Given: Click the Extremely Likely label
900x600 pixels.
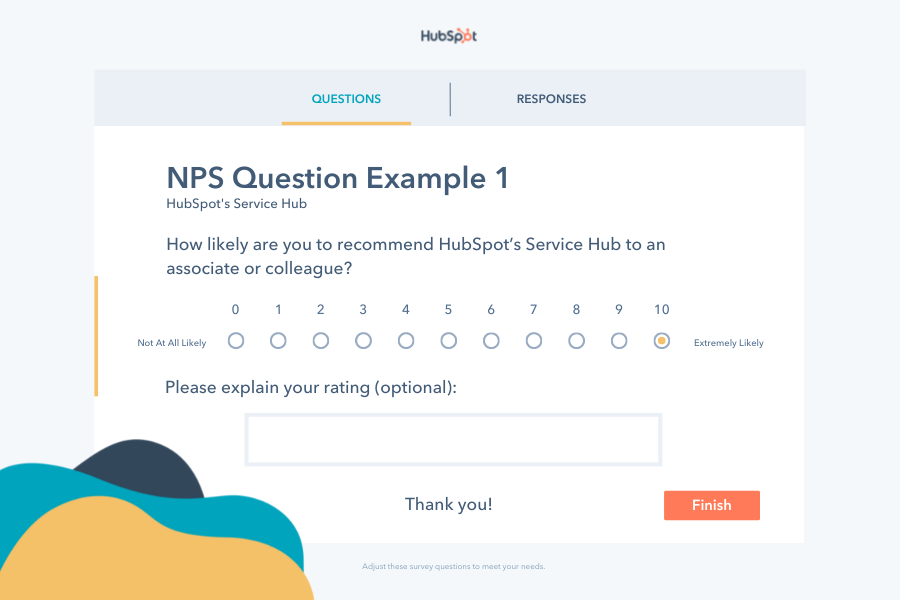Looking at the screenshot, I should click(728, 342).
